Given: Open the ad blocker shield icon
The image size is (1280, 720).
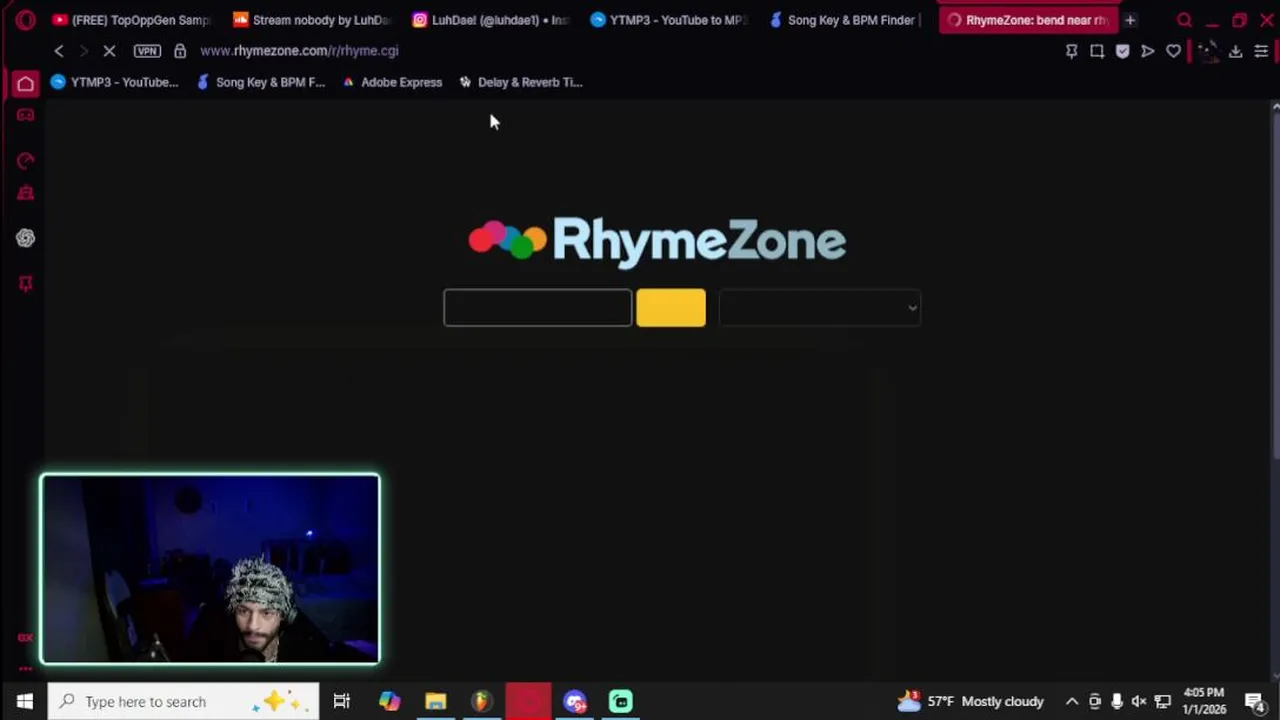Looking at the screenshot, I should pyautogui.click(x=1122, y=51).
